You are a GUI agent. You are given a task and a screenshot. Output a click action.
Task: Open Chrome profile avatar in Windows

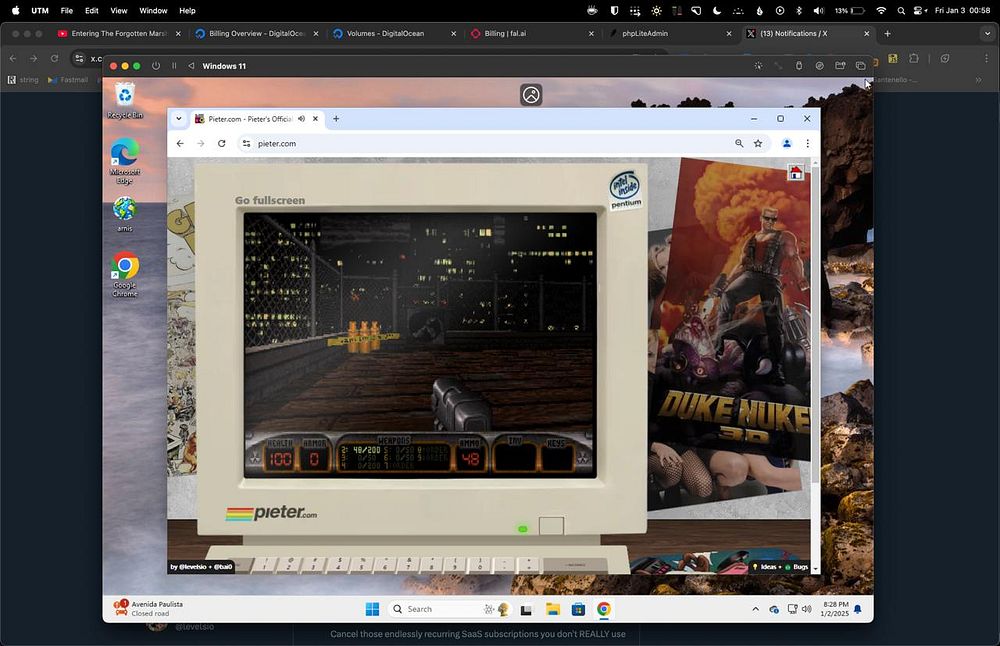click(x=787, y=143)
